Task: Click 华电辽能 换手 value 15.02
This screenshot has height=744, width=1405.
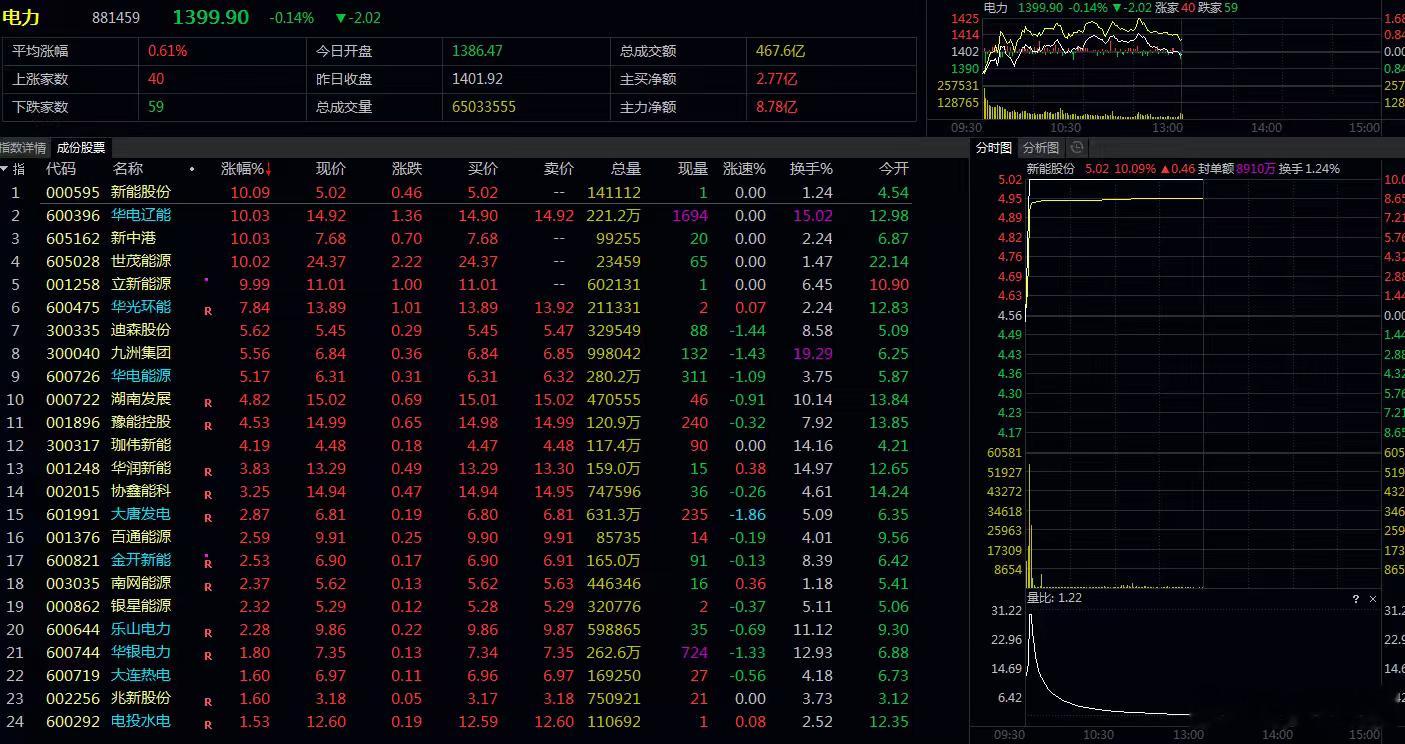Action: tap(812, 215)
